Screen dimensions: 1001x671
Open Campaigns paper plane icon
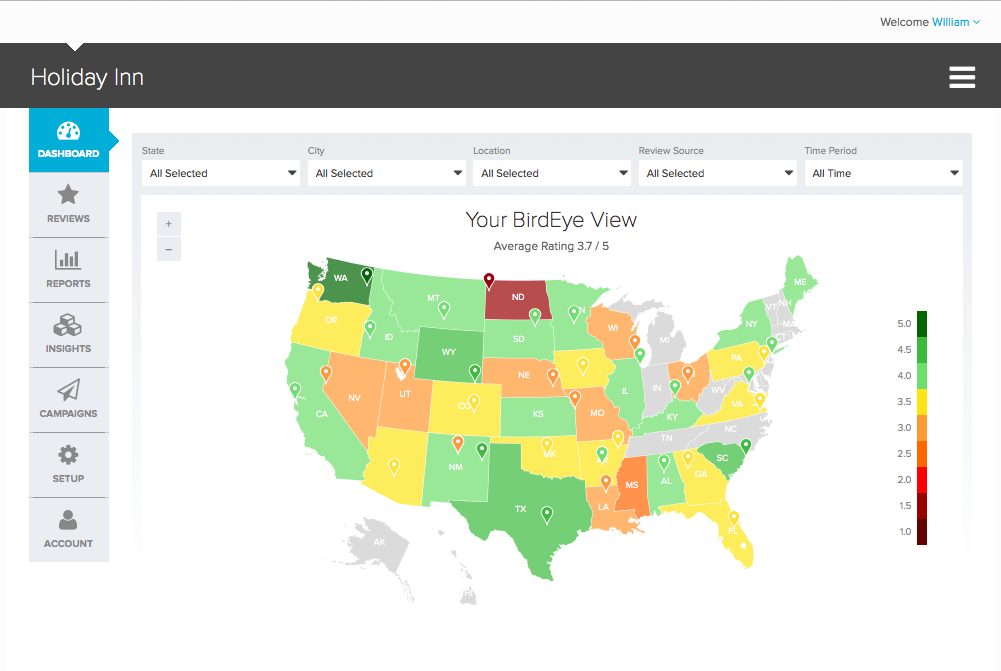[68, 389]
